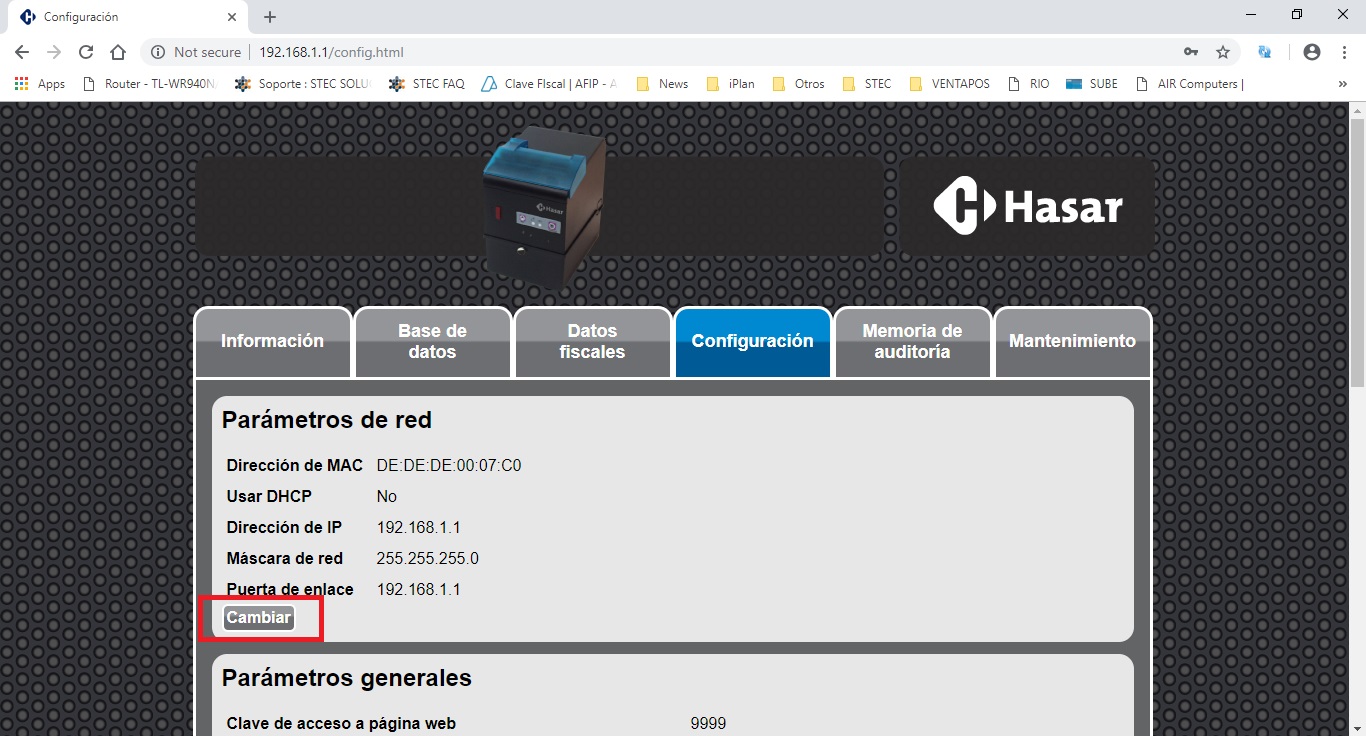Bookmark this page with the star icon
The height and width of the screenshot is (736, 1366).
[x=1223, y=52]
